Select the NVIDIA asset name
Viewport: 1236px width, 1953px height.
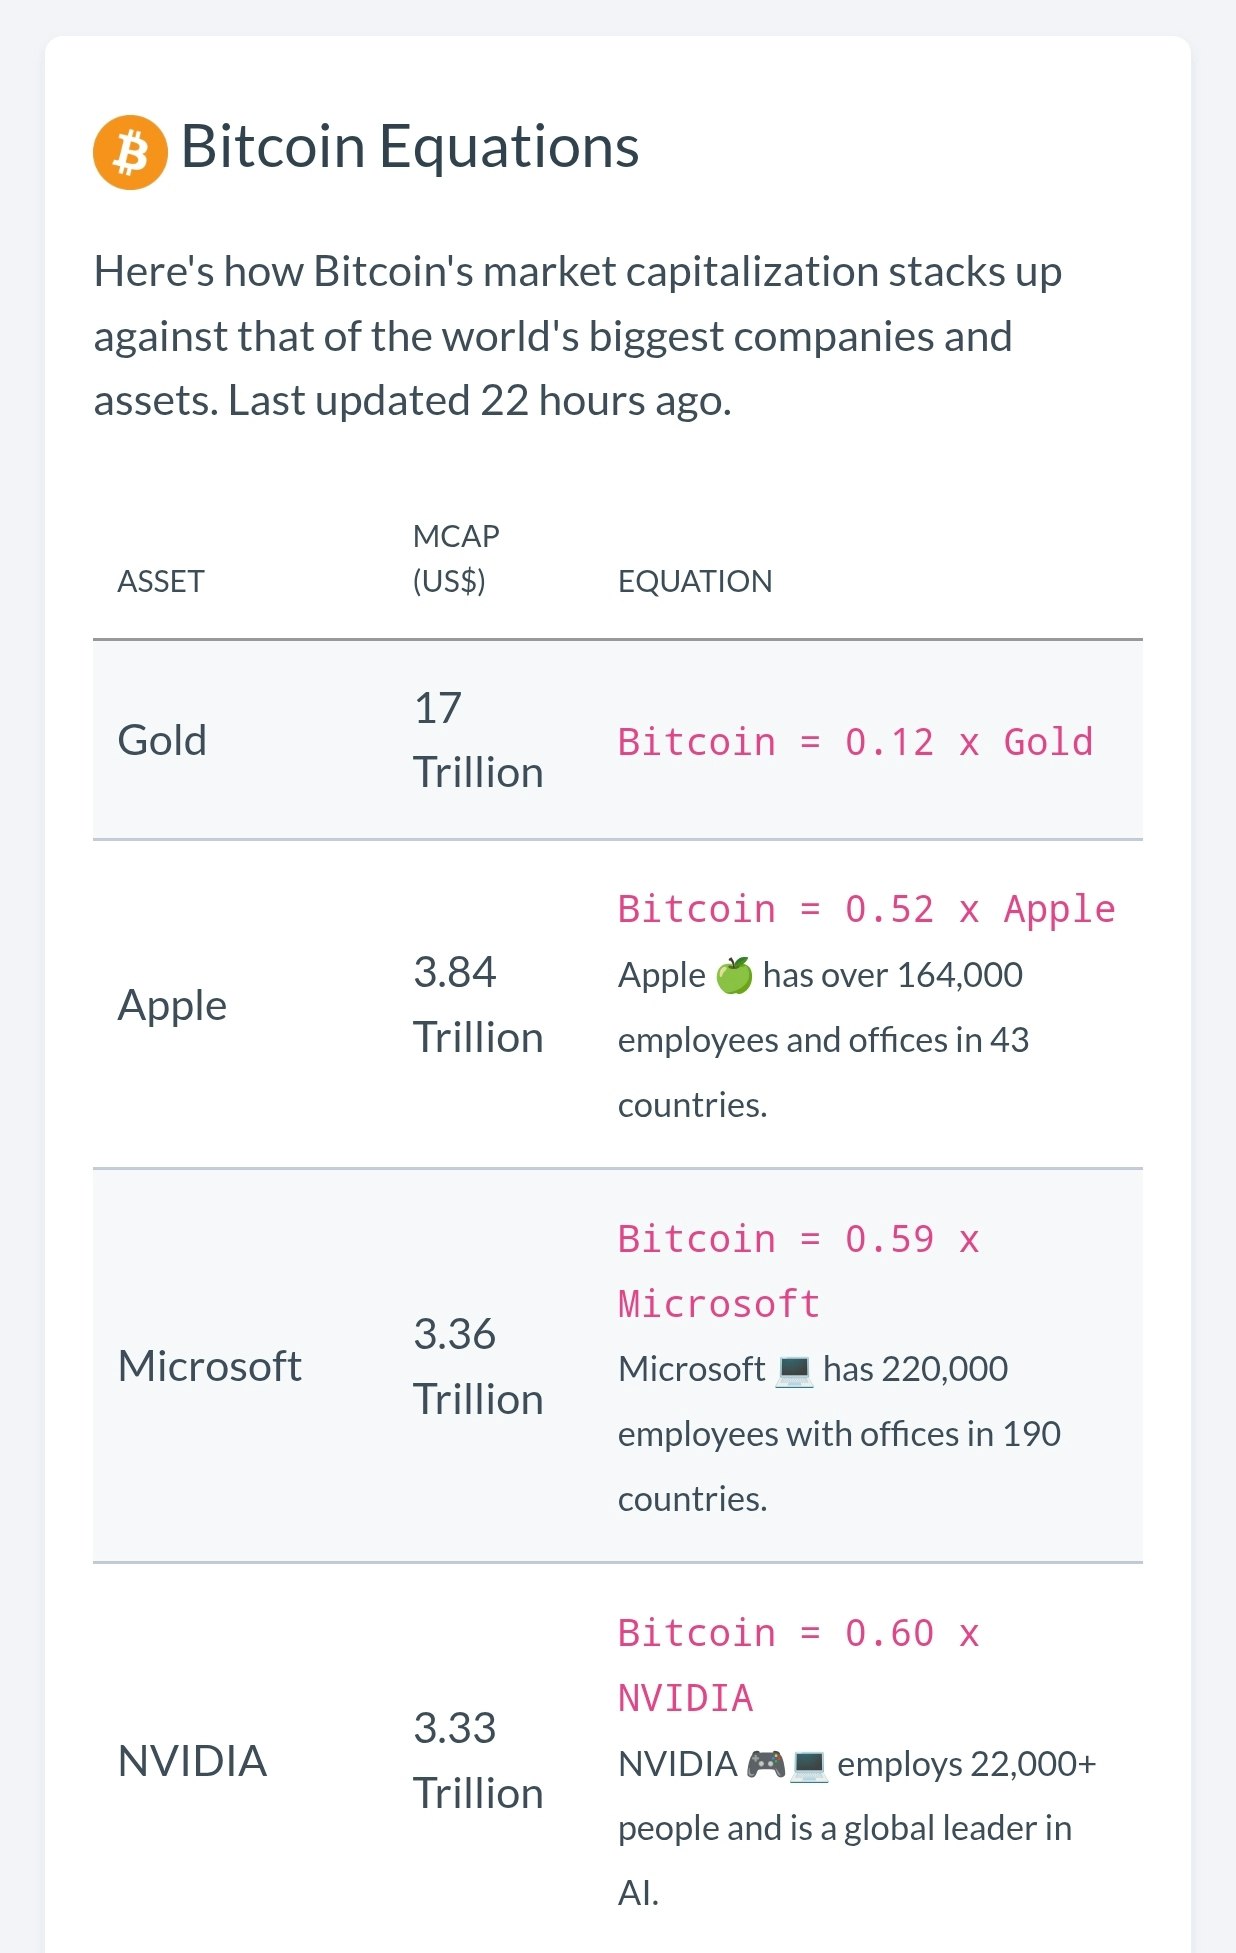192,1761
